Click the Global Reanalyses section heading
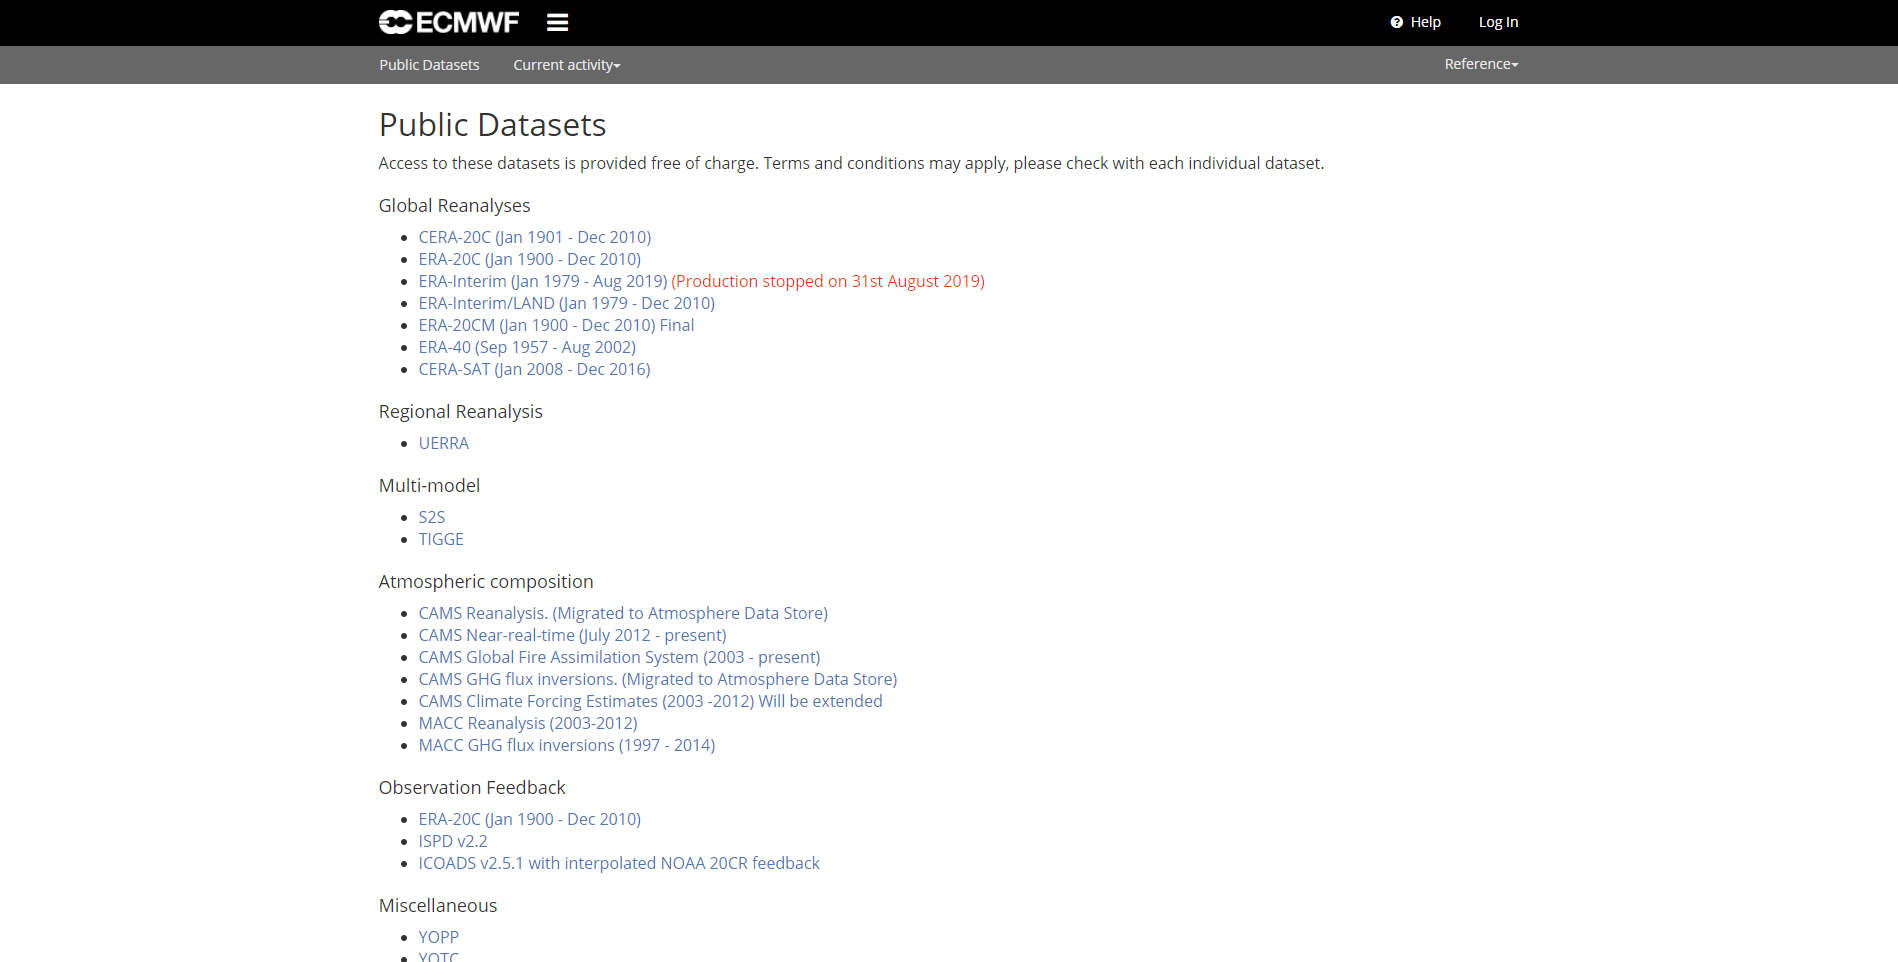 [455, 205]
